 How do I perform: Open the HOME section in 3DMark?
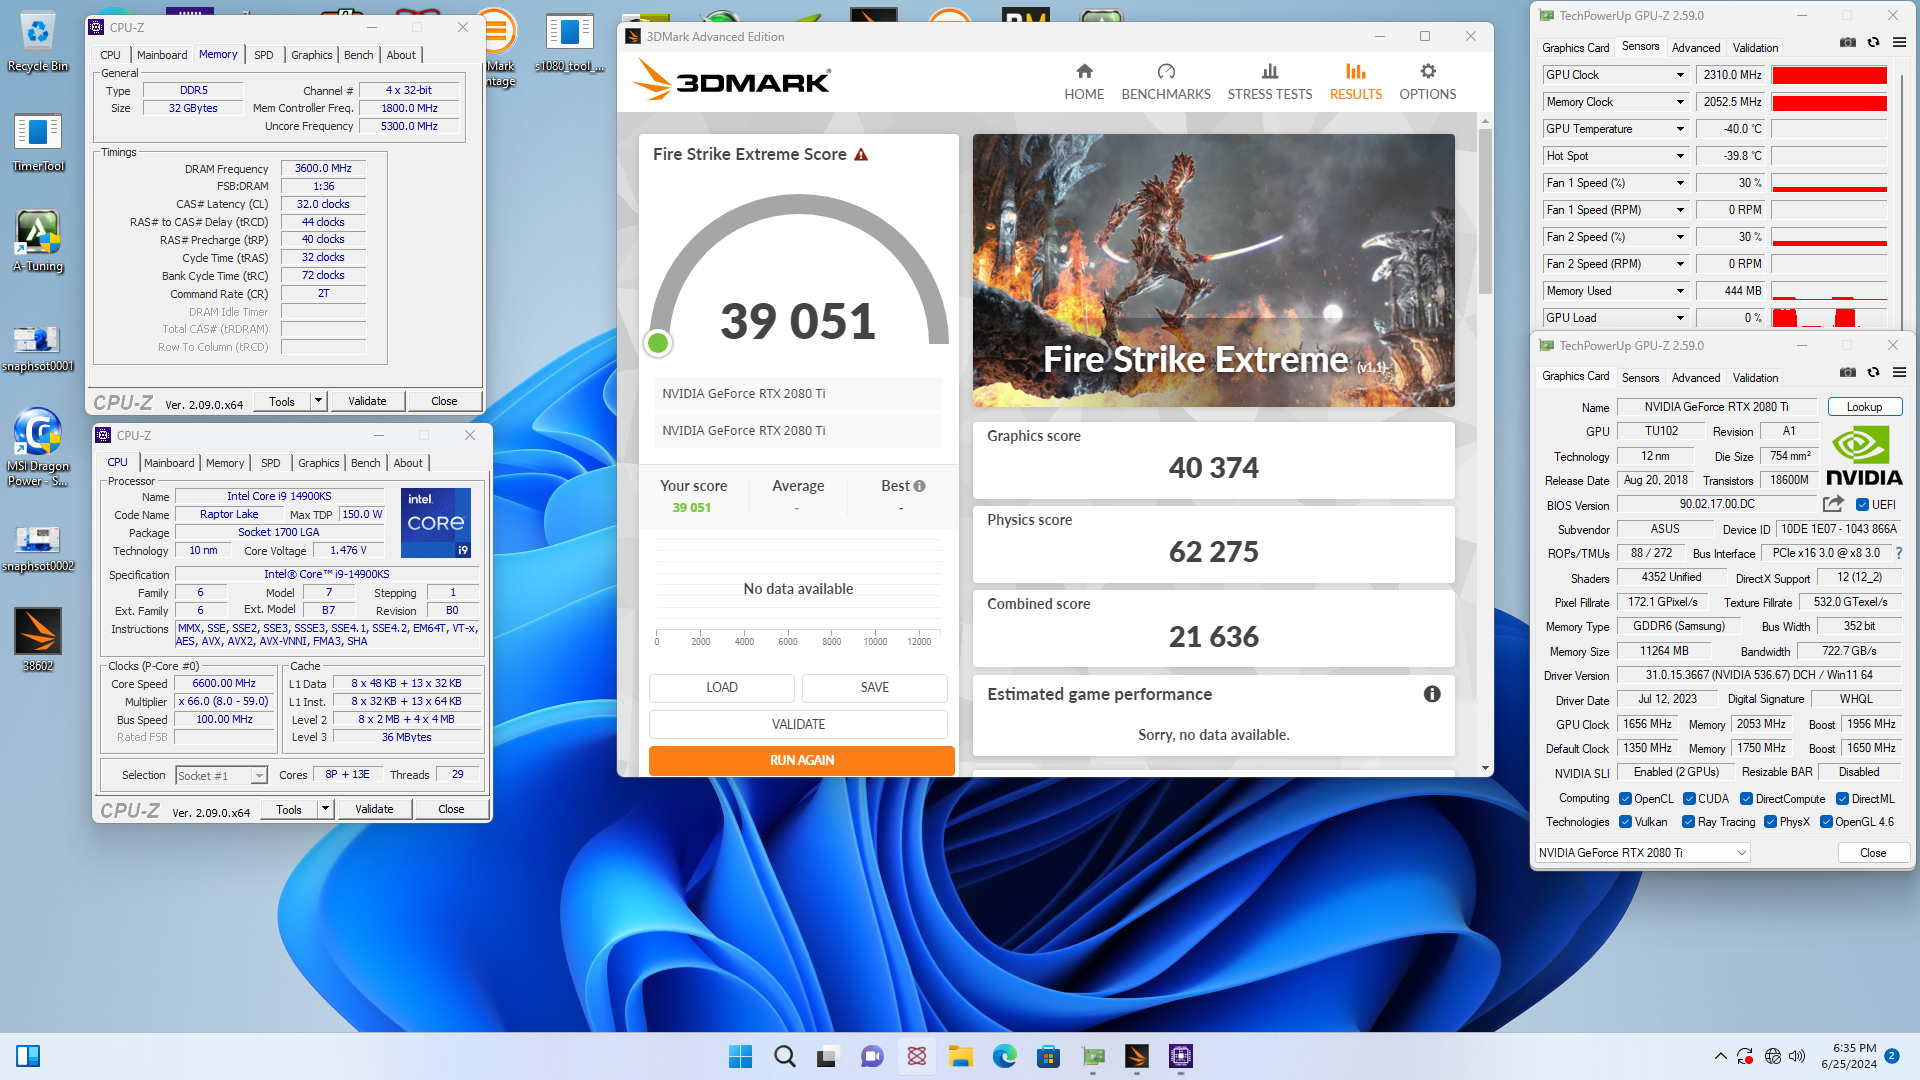tap(1084, 82)
